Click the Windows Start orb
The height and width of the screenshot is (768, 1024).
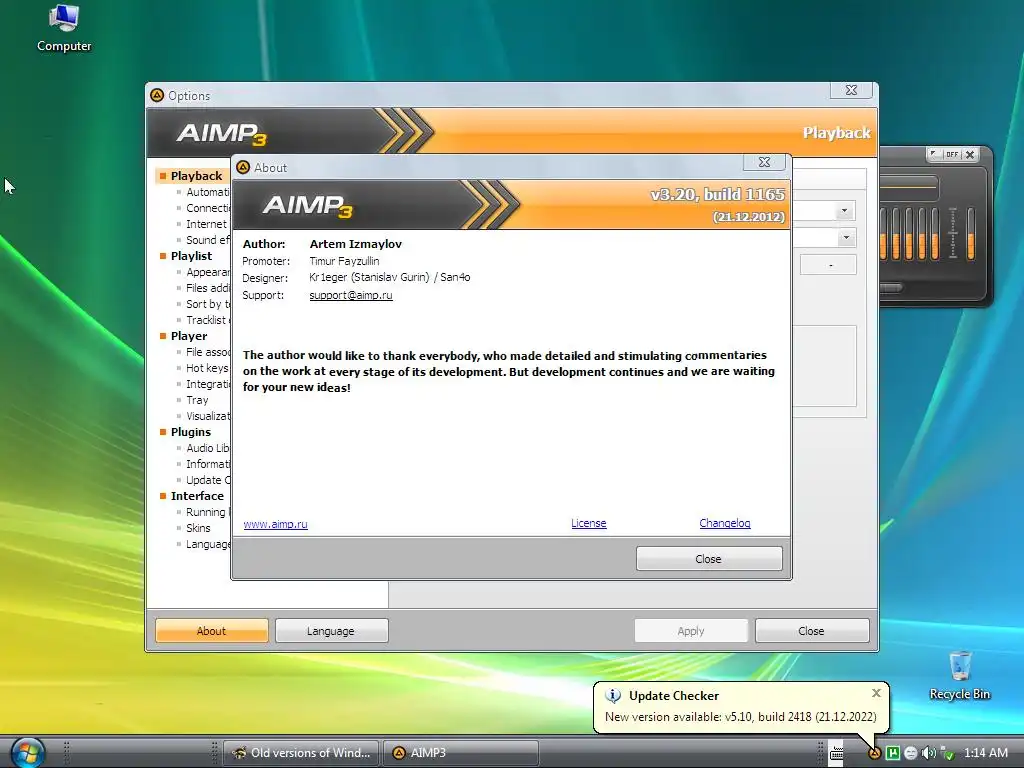[x=28, y=752]
